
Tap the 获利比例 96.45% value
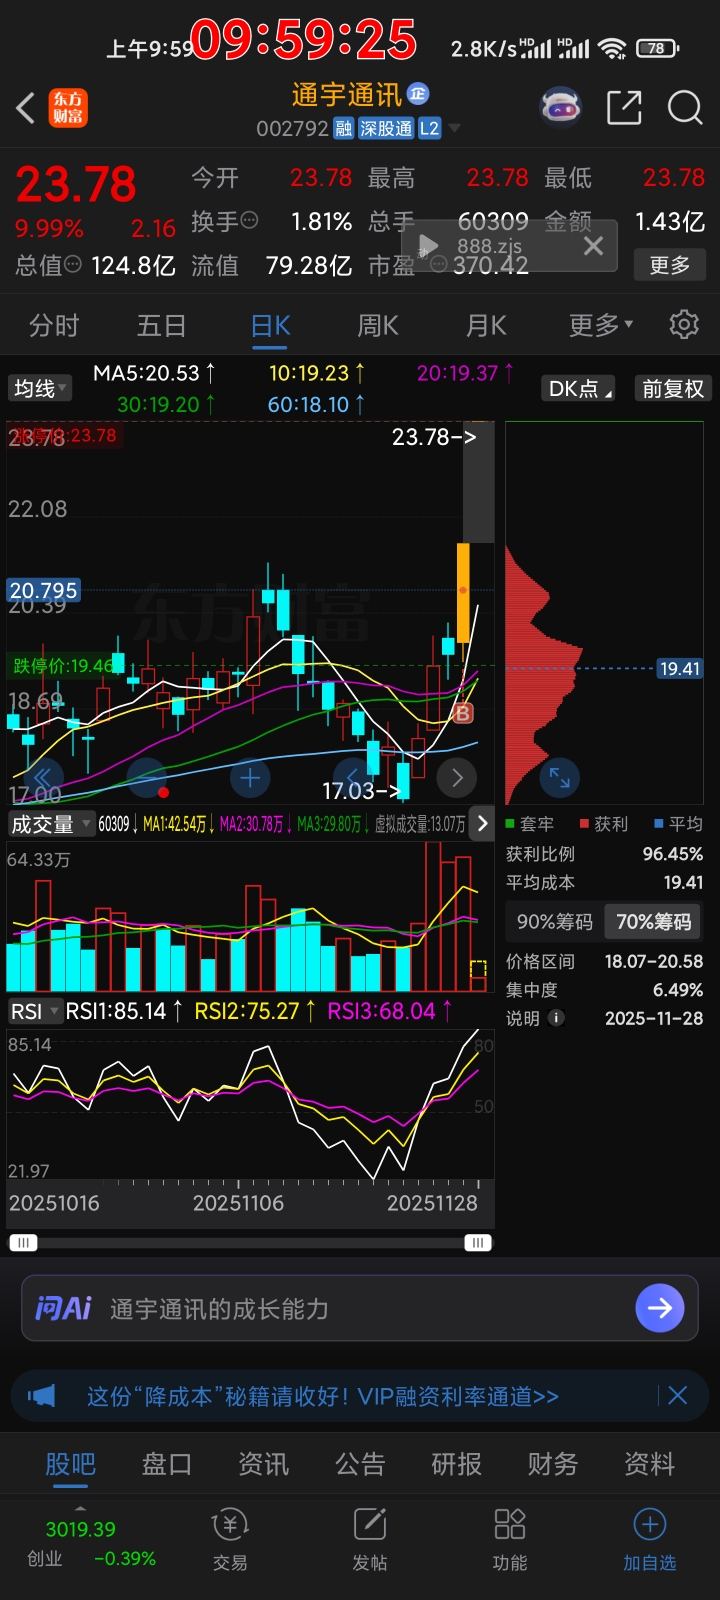click(x=672, y=854)
